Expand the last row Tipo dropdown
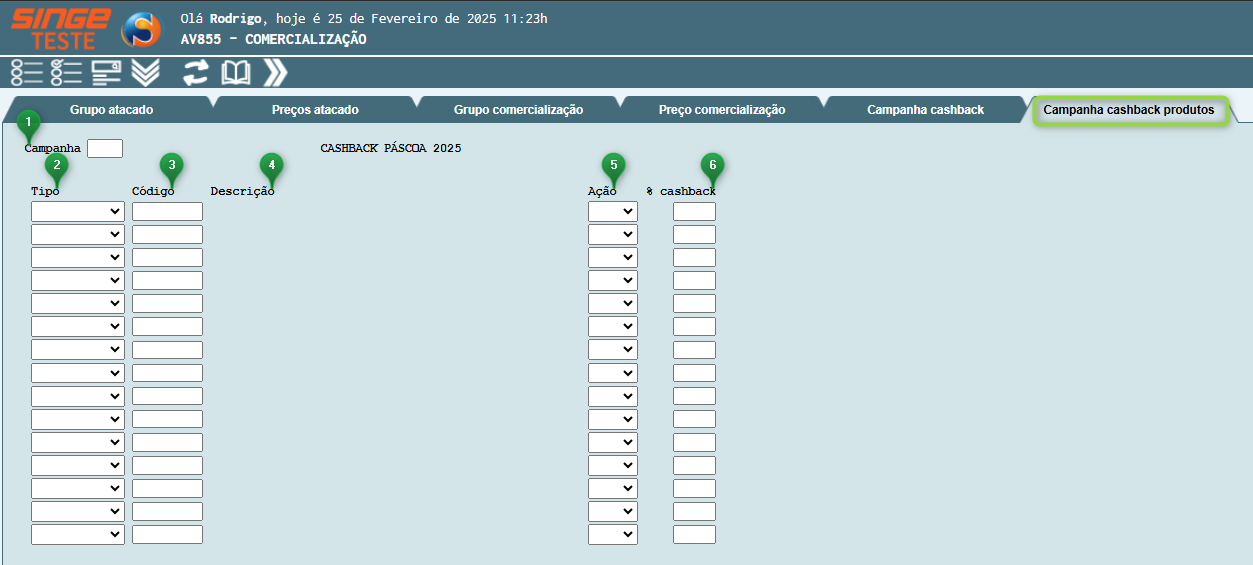The height and width of the screenshot is (565, 1253). tap(78, 534)
